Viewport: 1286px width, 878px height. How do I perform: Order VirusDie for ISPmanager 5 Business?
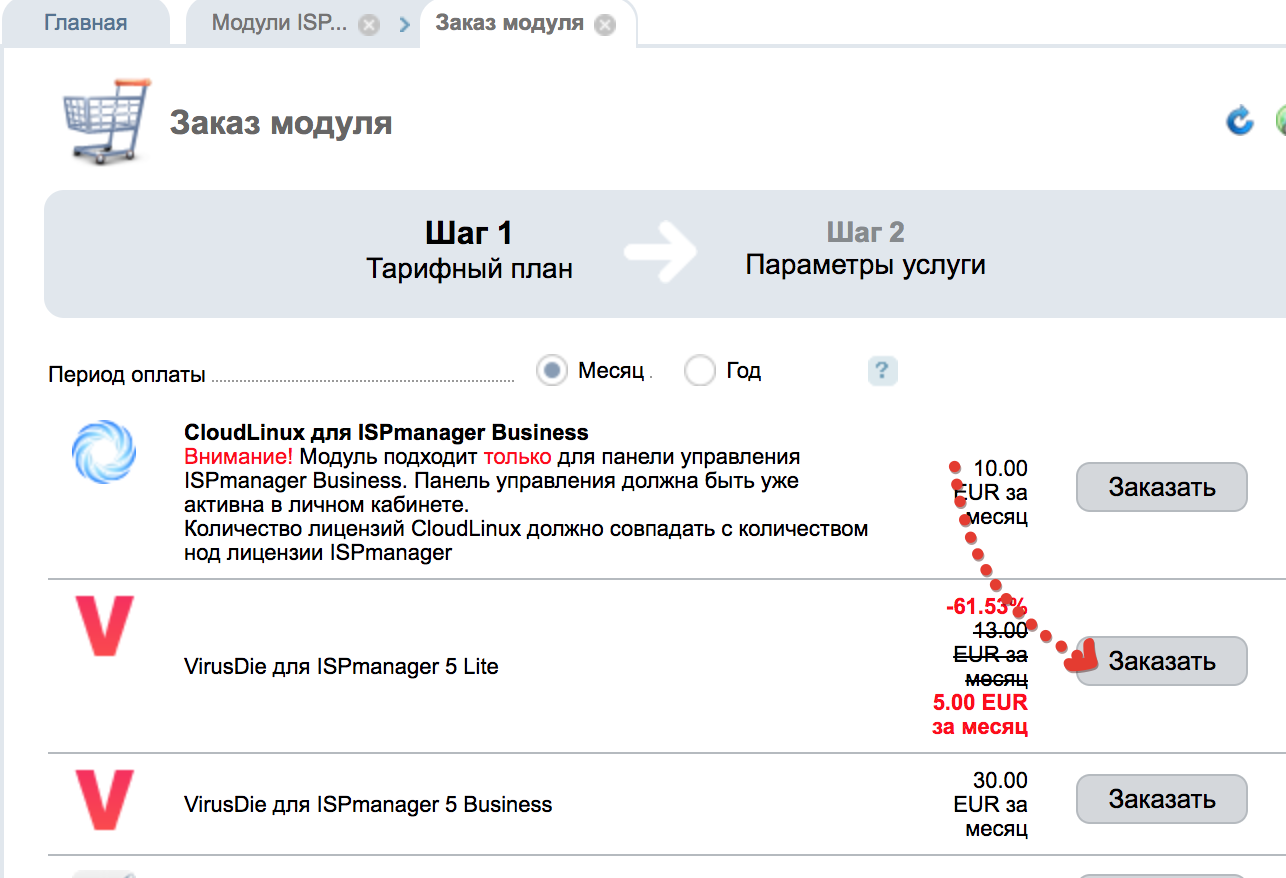(x=1161, y=799)
